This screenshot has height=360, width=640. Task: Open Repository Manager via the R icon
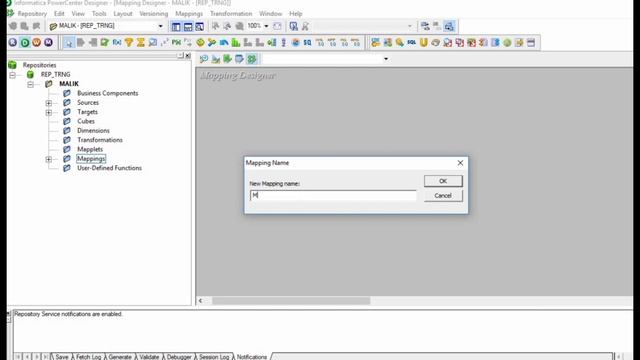[13, 42]
